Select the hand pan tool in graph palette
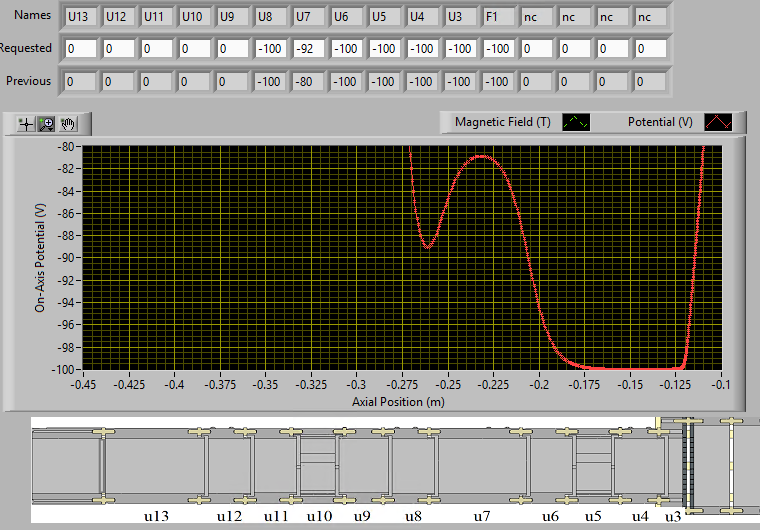Viewport: 760px width, 530px height. click(68, 125)
